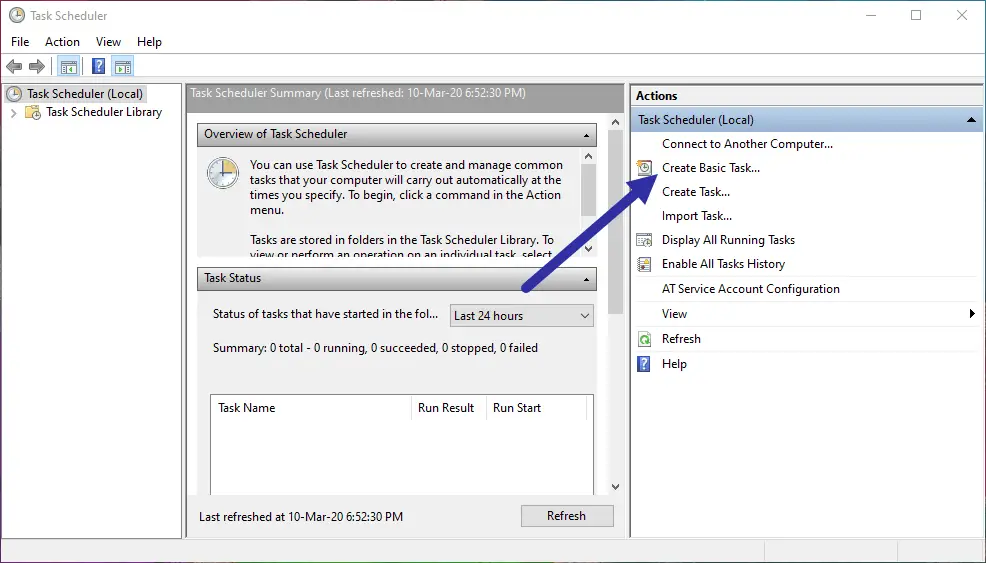Click the summary pane scrollbar down arrow
This screenshot has width=986, height=563.
pyautogui.click(x=615, y=486)
